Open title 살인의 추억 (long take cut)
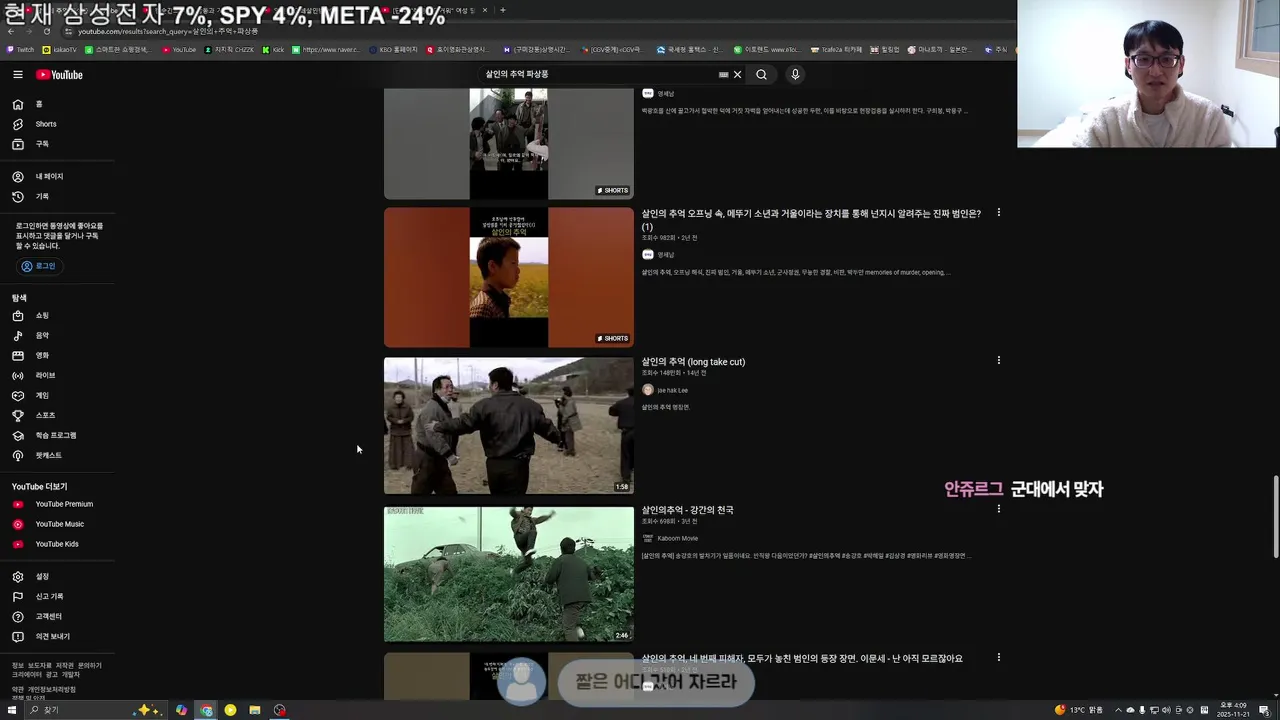Screen dimensions: 1280x720 [693, 362]
